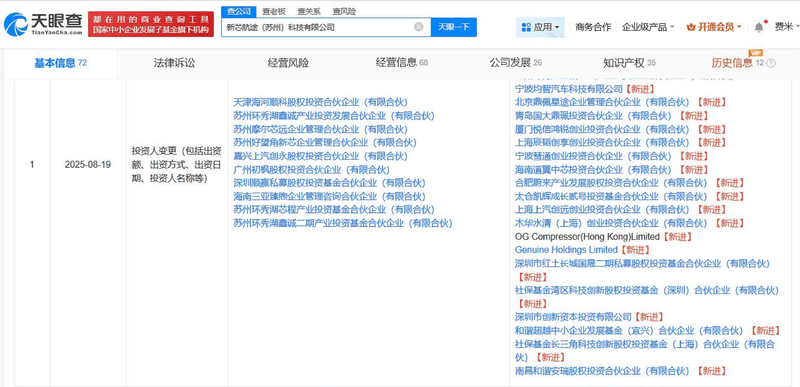
Task: Click the 商务合作 link
Action: click(x=593, y=27)
